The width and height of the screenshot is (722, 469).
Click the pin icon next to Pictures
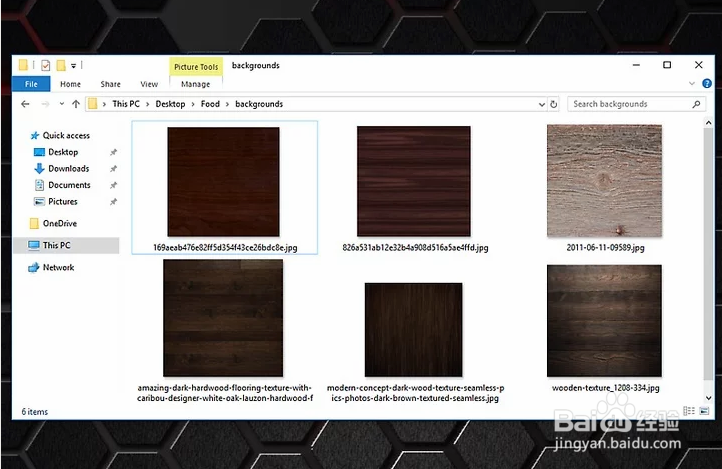(x=113, y=202)
